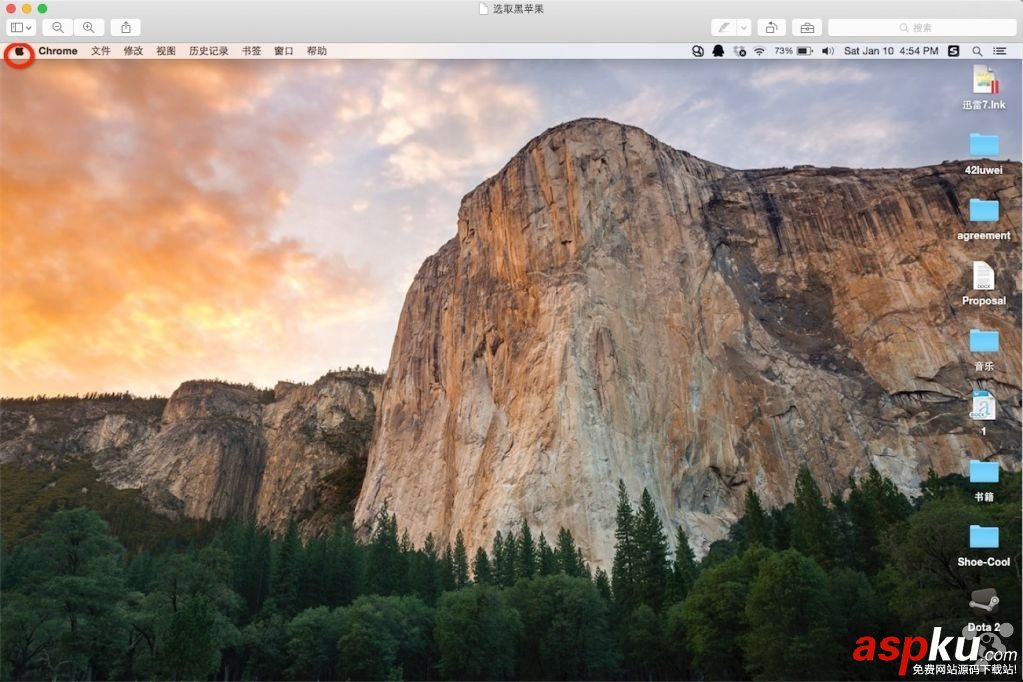
Task: Open the 历史记录 menu
Action: [x=207, y=50]
